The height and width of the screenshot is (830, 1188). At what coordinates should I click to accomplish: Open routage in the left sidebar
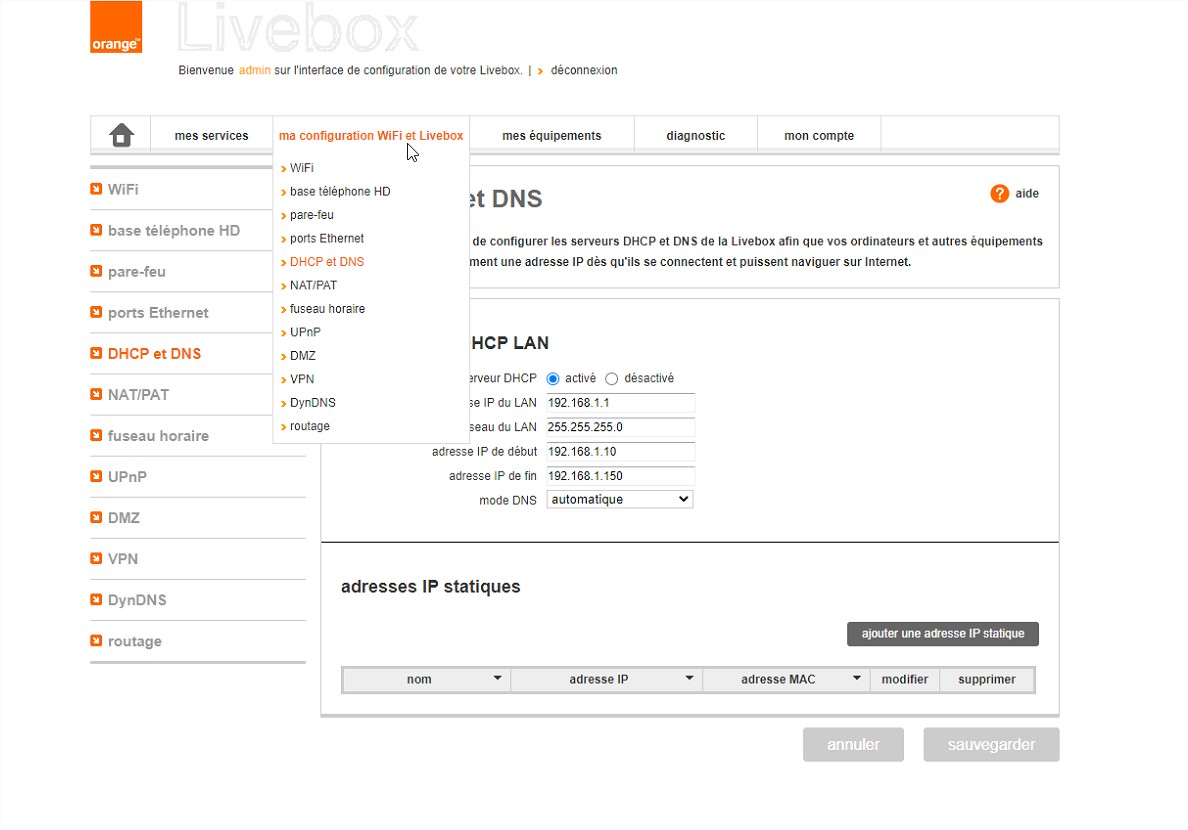tap(134, 641)
